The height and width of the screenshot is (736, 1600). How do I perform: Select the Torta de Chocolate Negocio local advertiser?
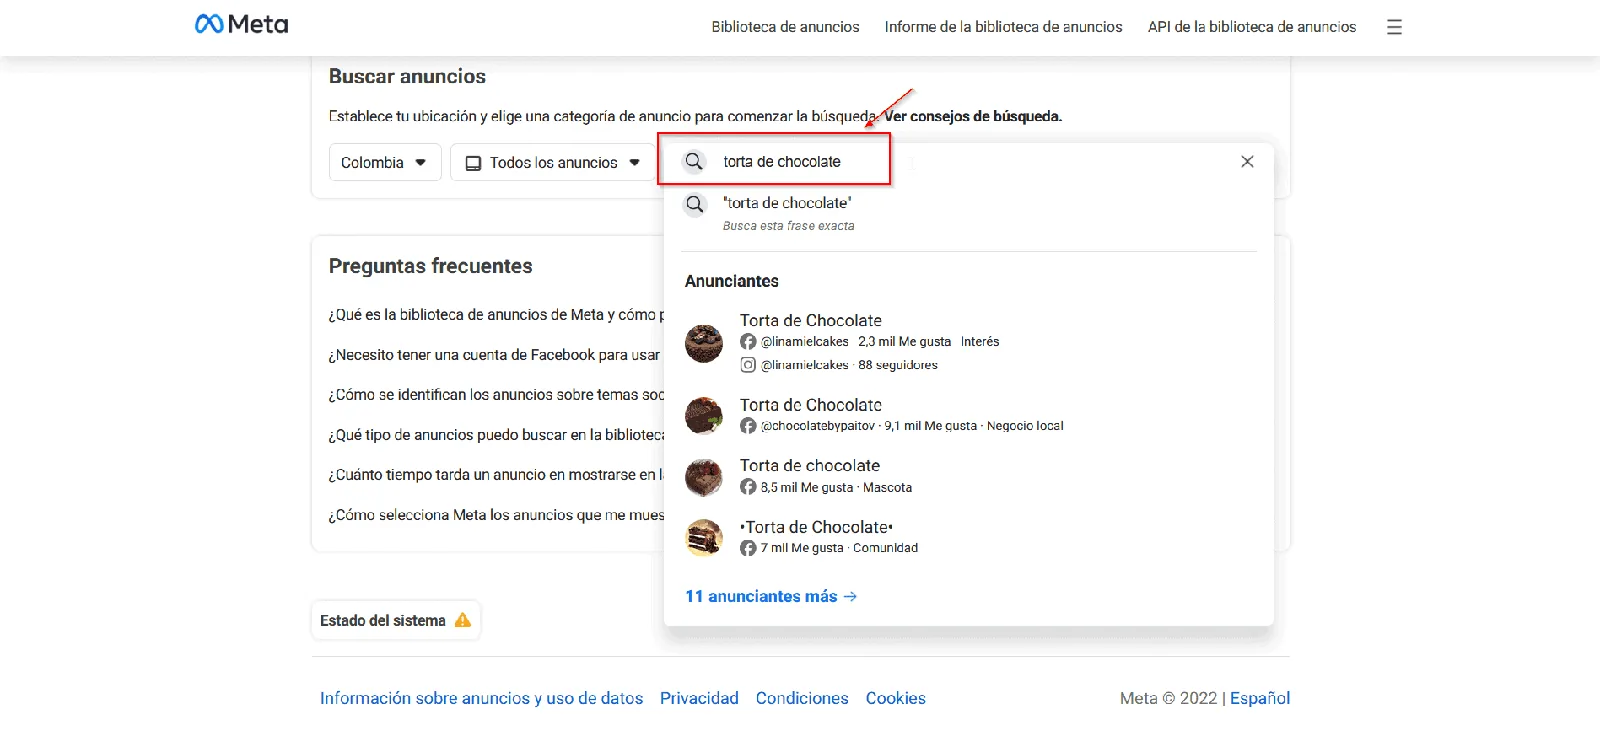pos(968,415)
